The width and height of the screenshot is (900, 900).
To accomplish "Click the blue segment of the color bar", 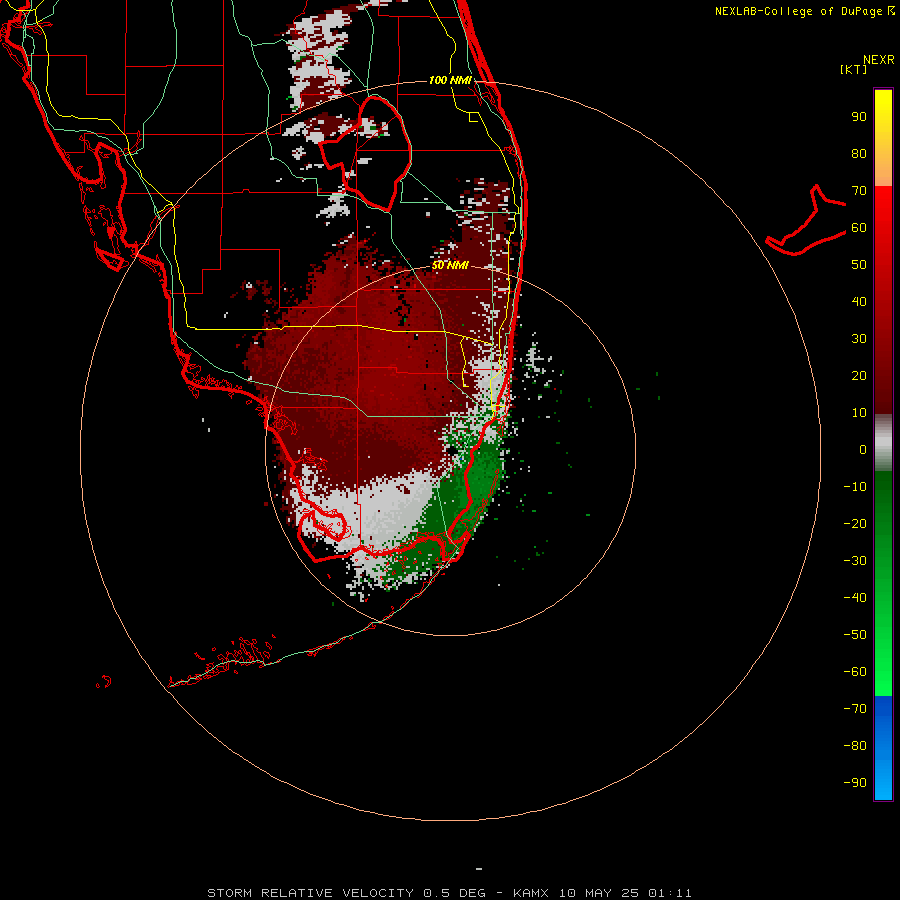I will click(x=883, y=748).
